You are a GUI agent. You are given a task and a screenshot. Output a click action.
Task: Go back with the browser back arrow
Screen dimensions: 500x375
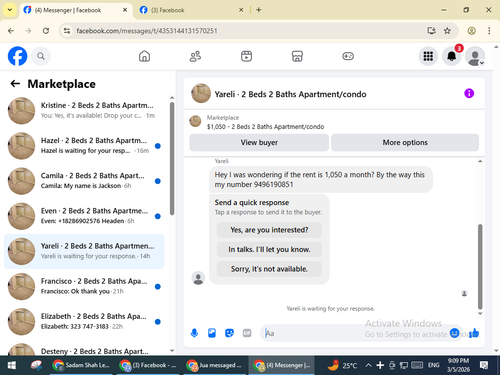point(11,31)
